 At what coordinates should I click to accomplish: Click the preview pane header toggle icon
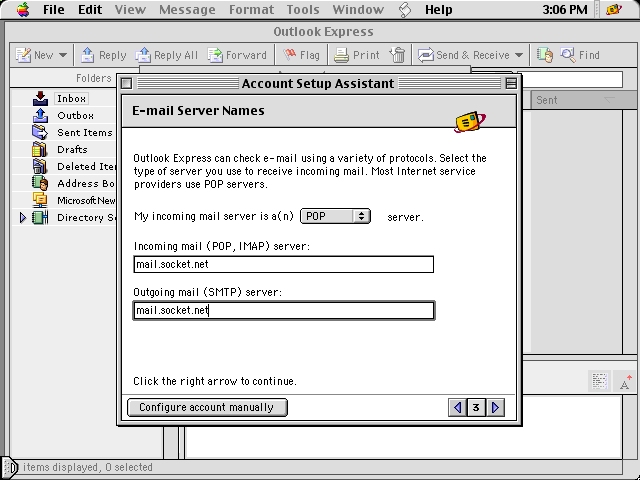tap(599, 381)
